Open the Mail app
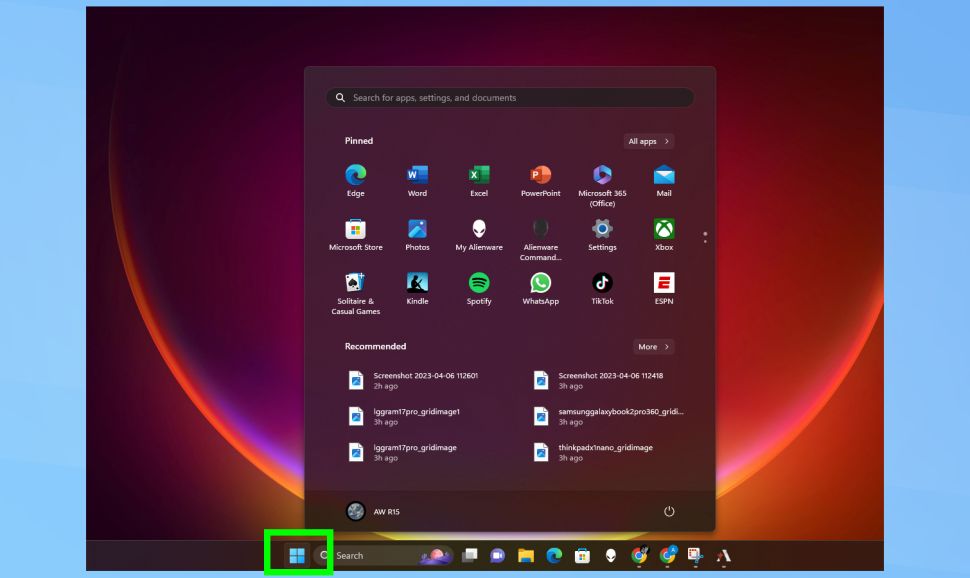This screenshot has height=578, width=970. coord(664,181)
